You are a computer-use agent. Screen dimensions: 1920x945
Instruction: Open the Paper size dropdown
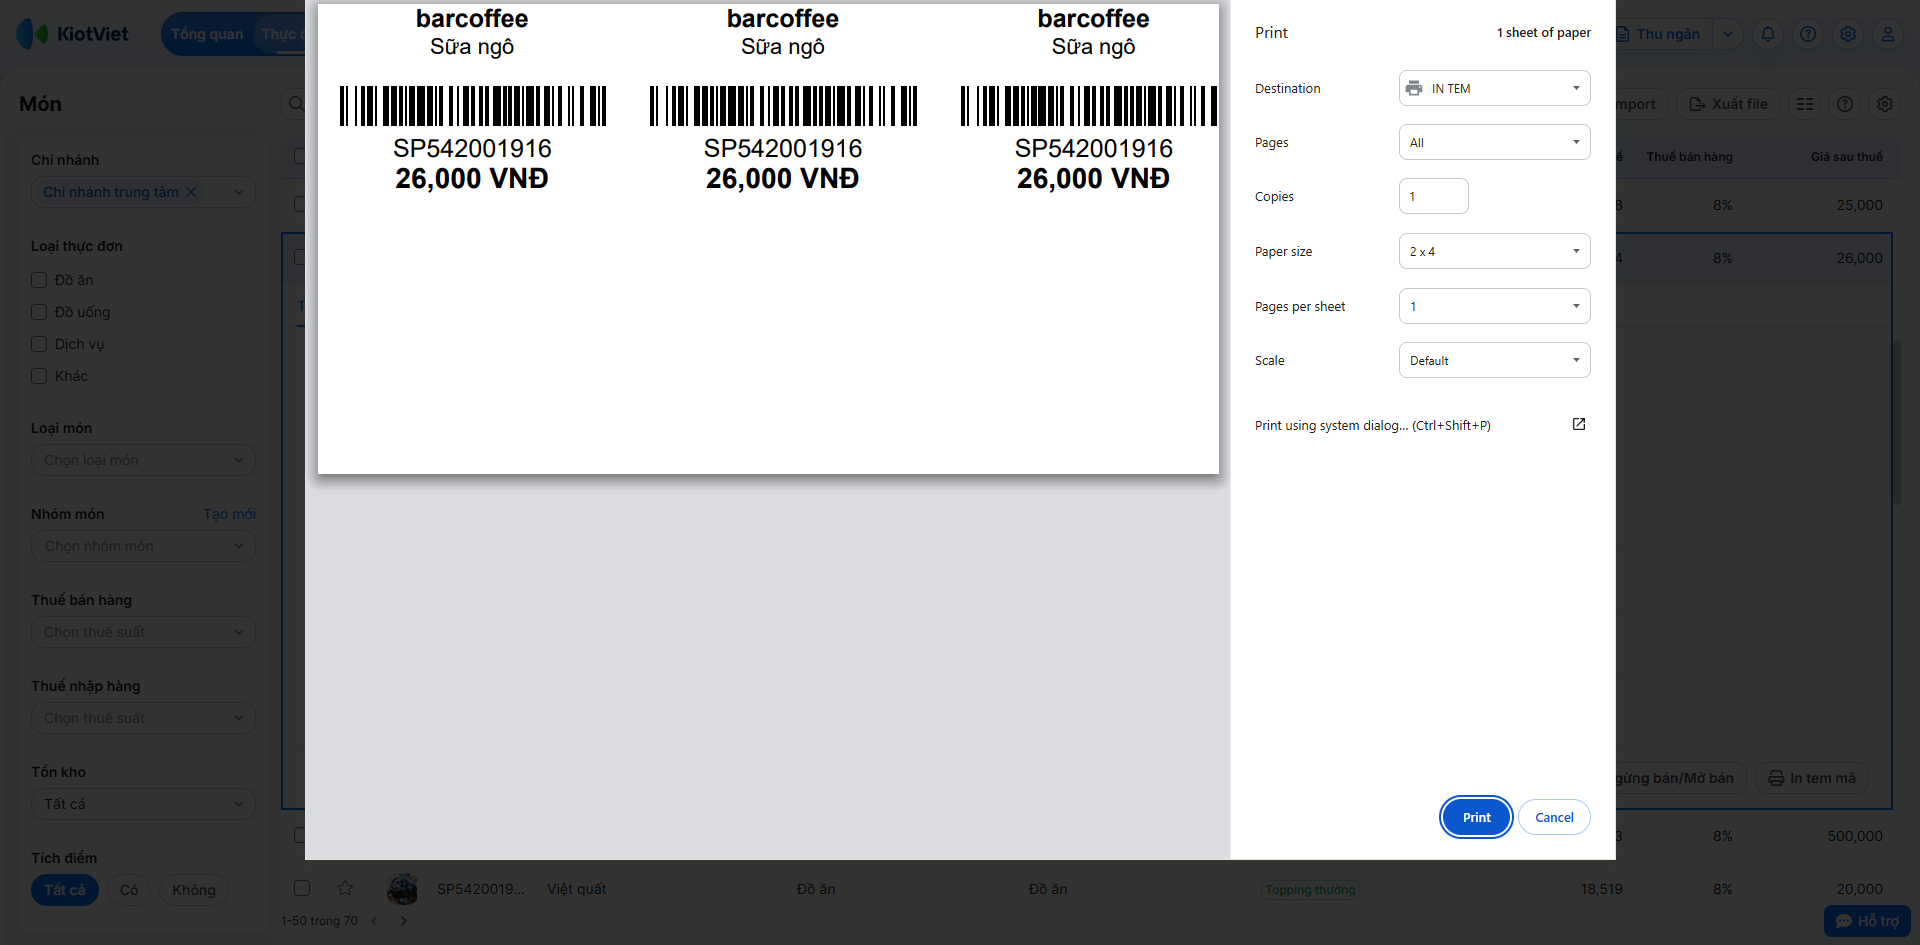tap(1494, 251)
